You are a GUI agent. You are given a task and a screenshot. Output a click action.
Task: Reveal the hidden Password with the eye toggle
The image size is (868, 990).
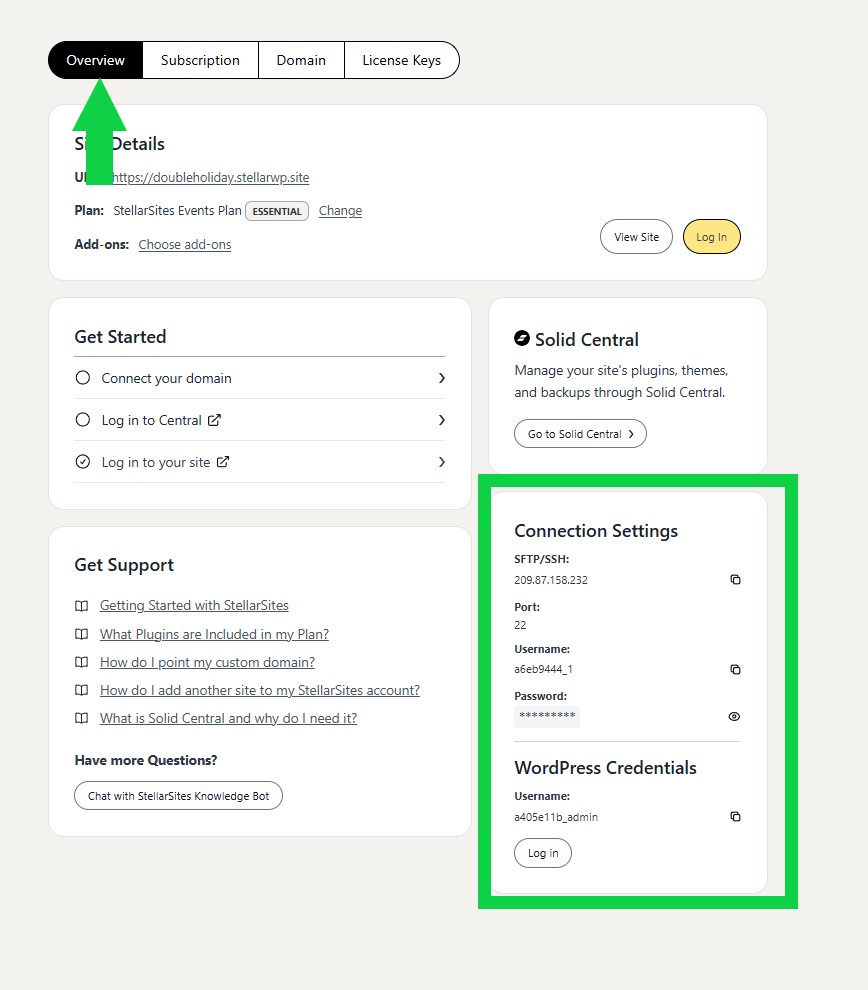point(734,716)
